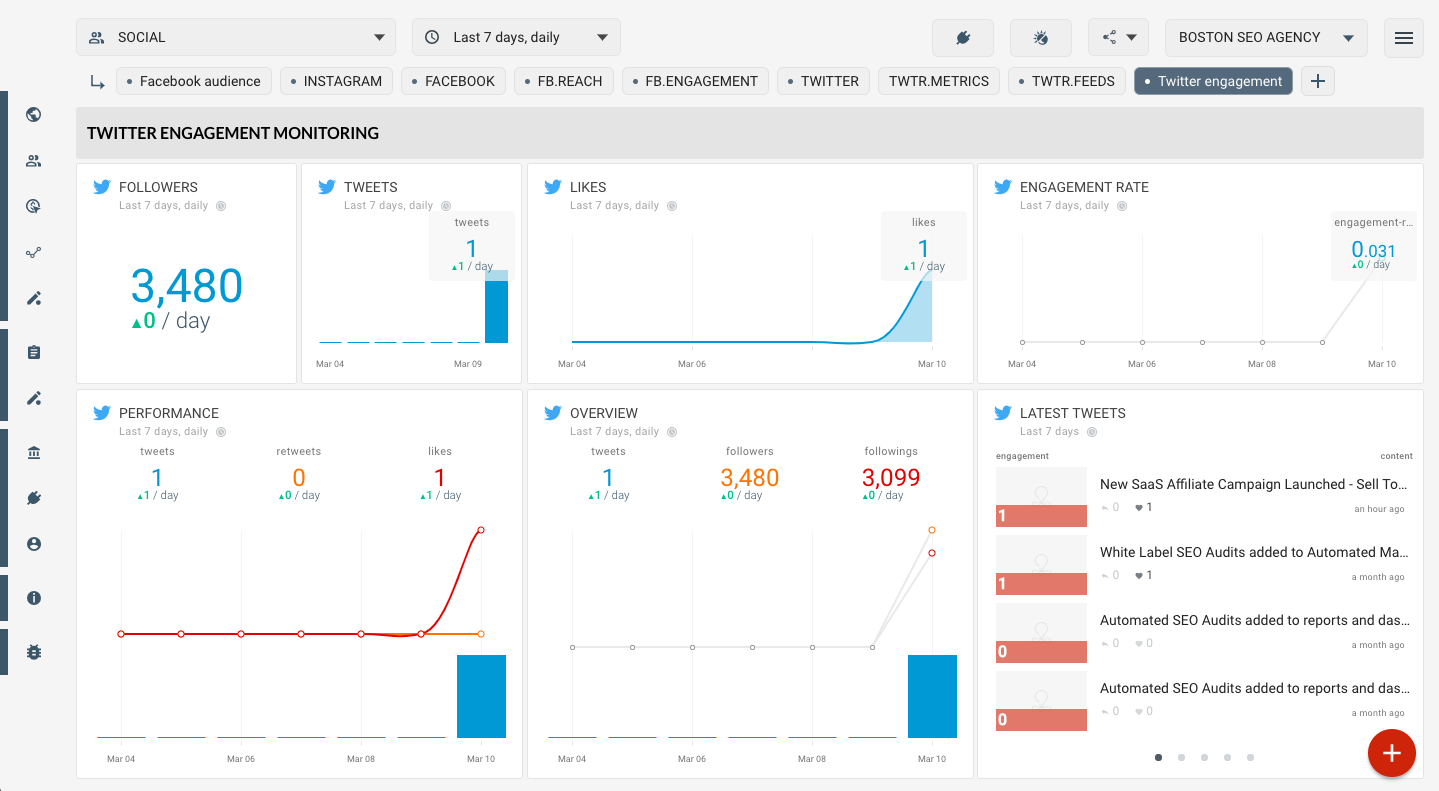Click the Twitter bird on the FOLLOWERS widget
Viewport: 1439px width, 791px height.
point(101,186)
